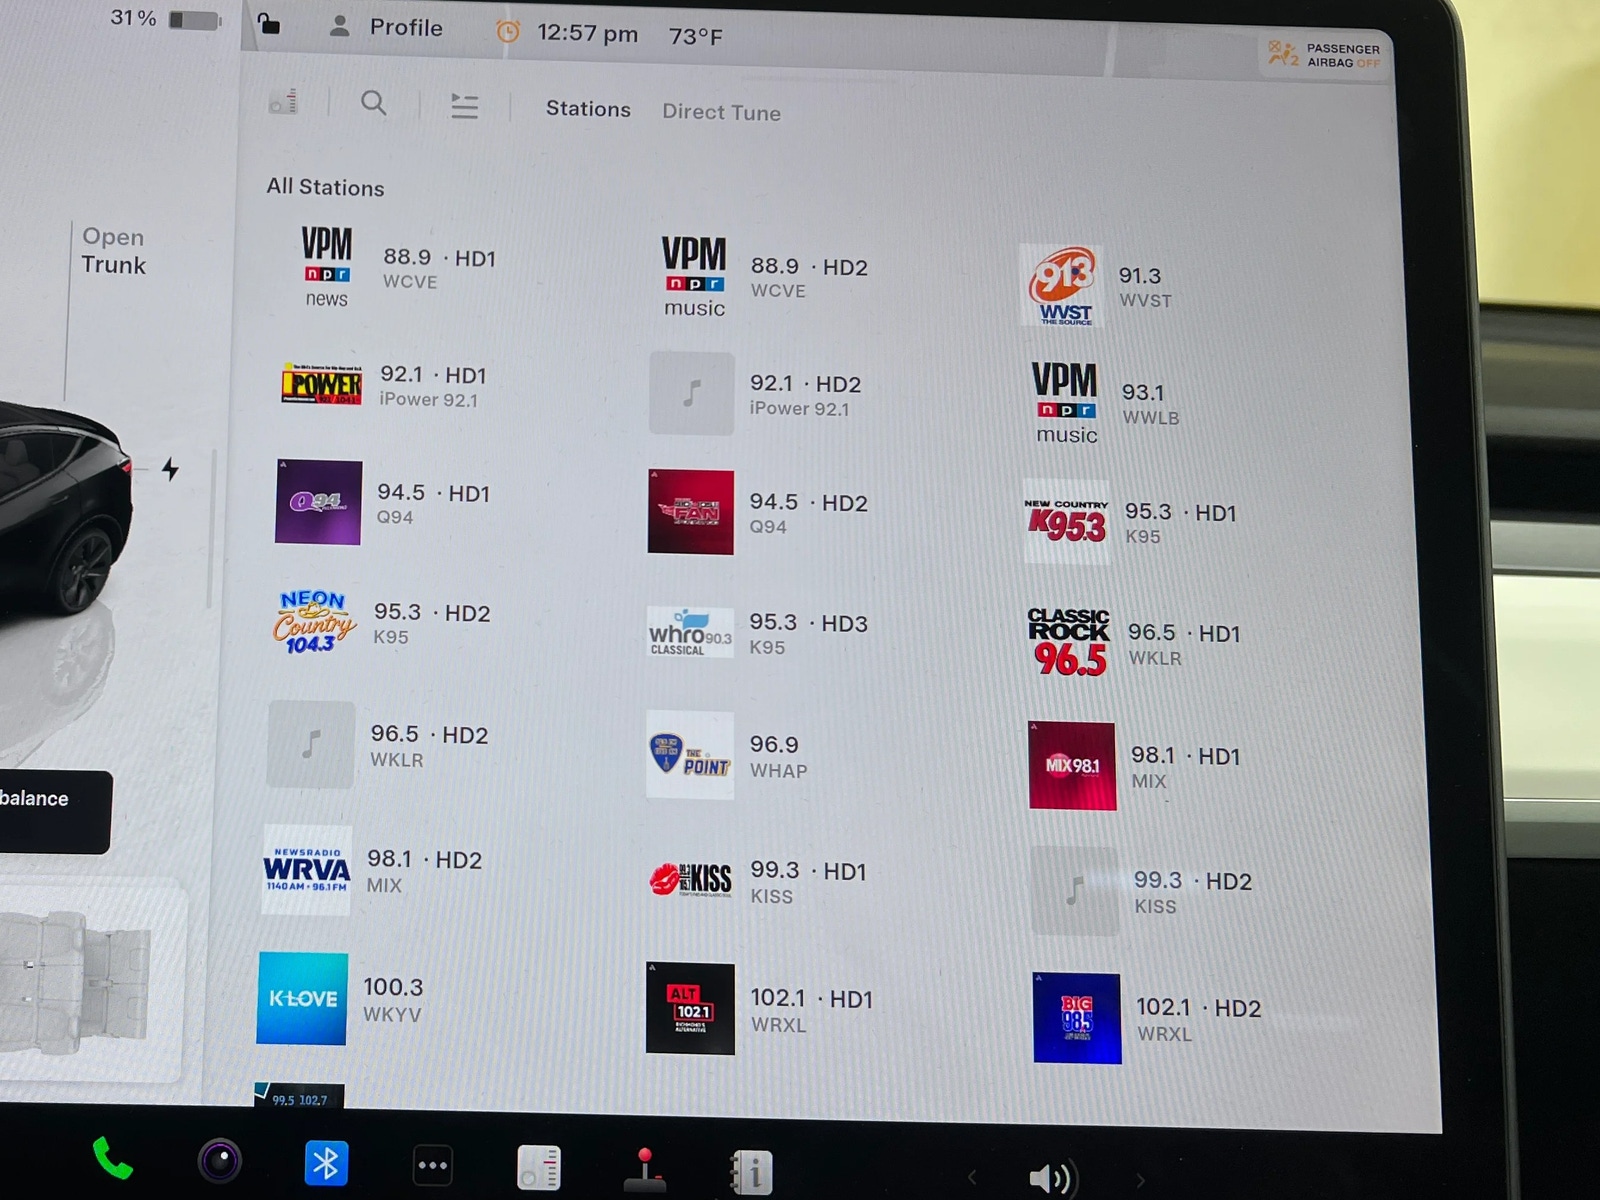
Task: Open the owner's manual info icon
Action: tap(752, 1171)
